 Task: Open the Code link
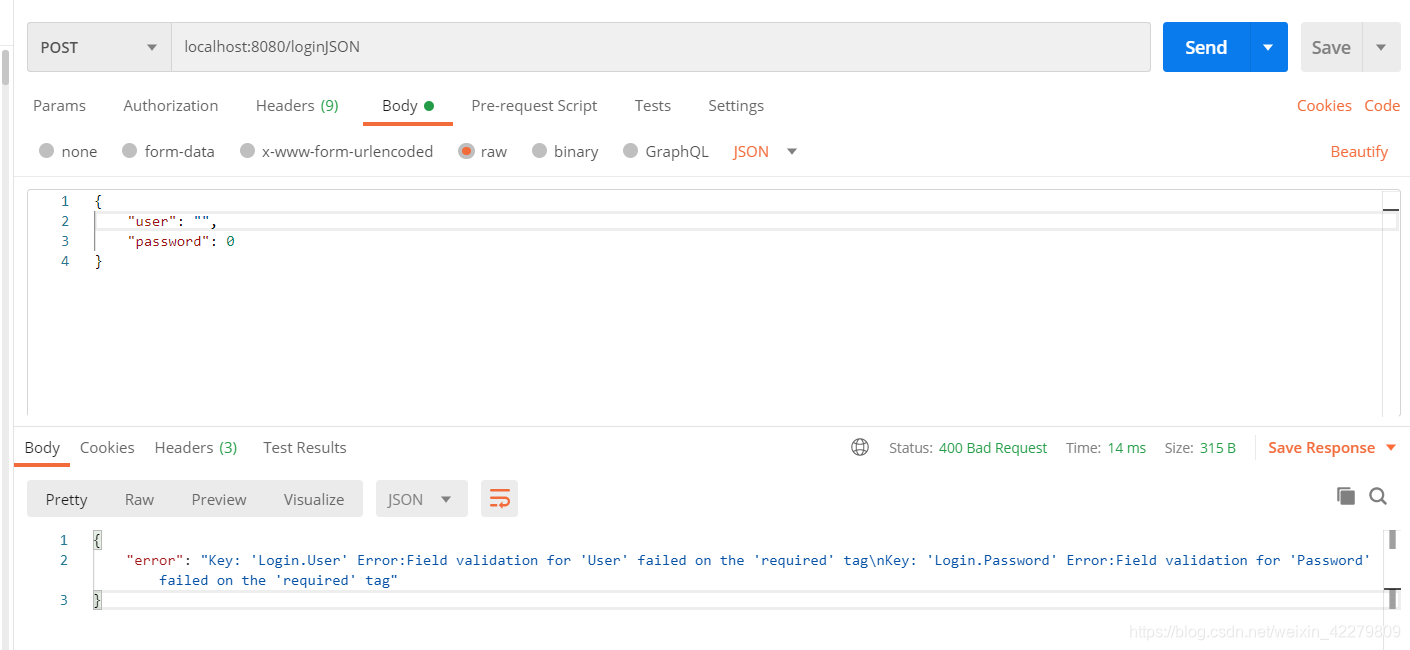pos(1382,105)
